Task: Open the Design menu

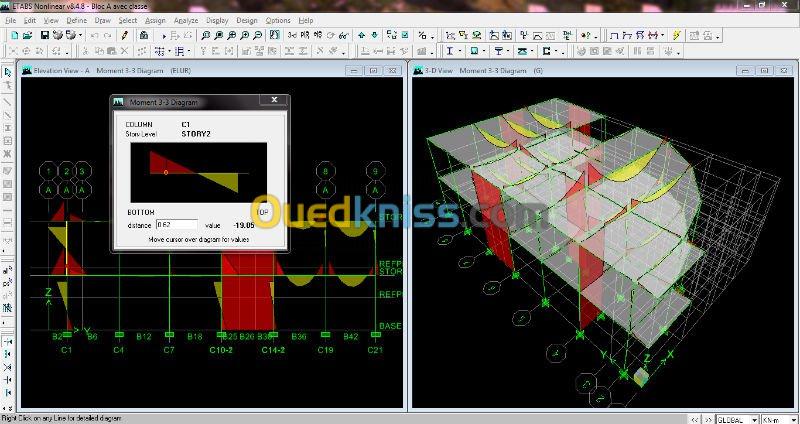Action: coord(247,20)
